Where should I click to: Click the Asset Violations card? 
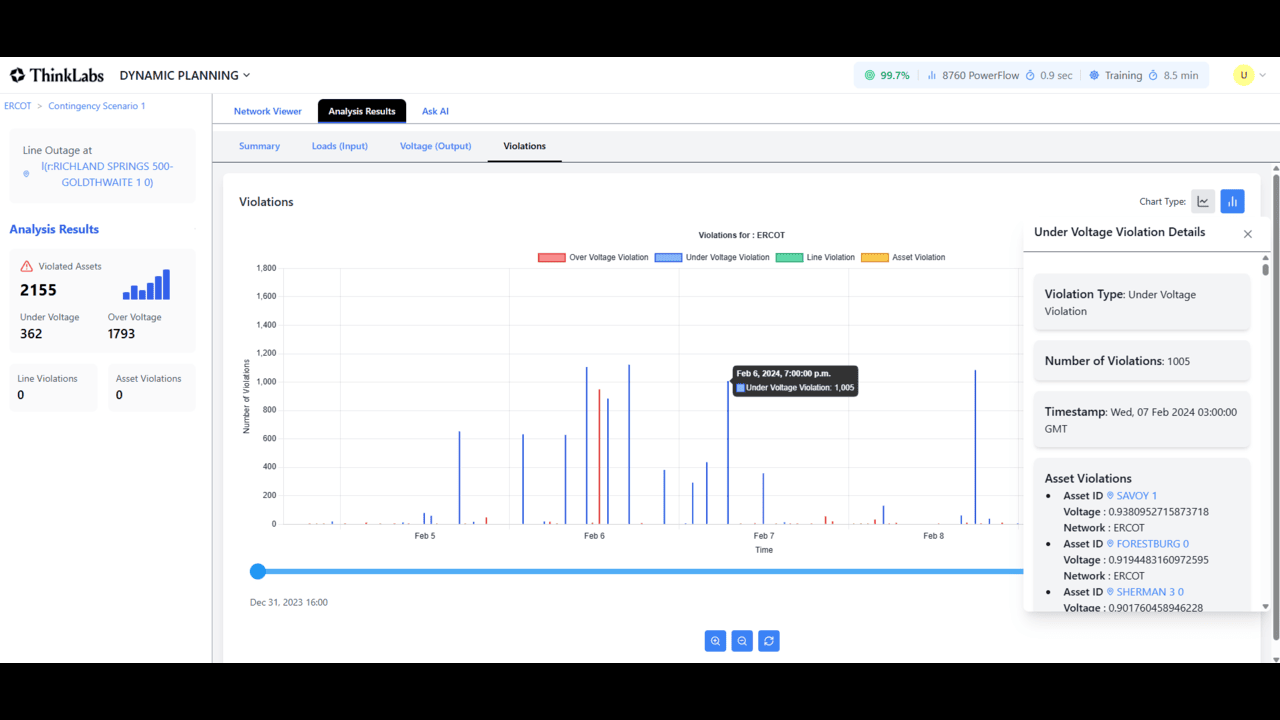click(151, 387)
